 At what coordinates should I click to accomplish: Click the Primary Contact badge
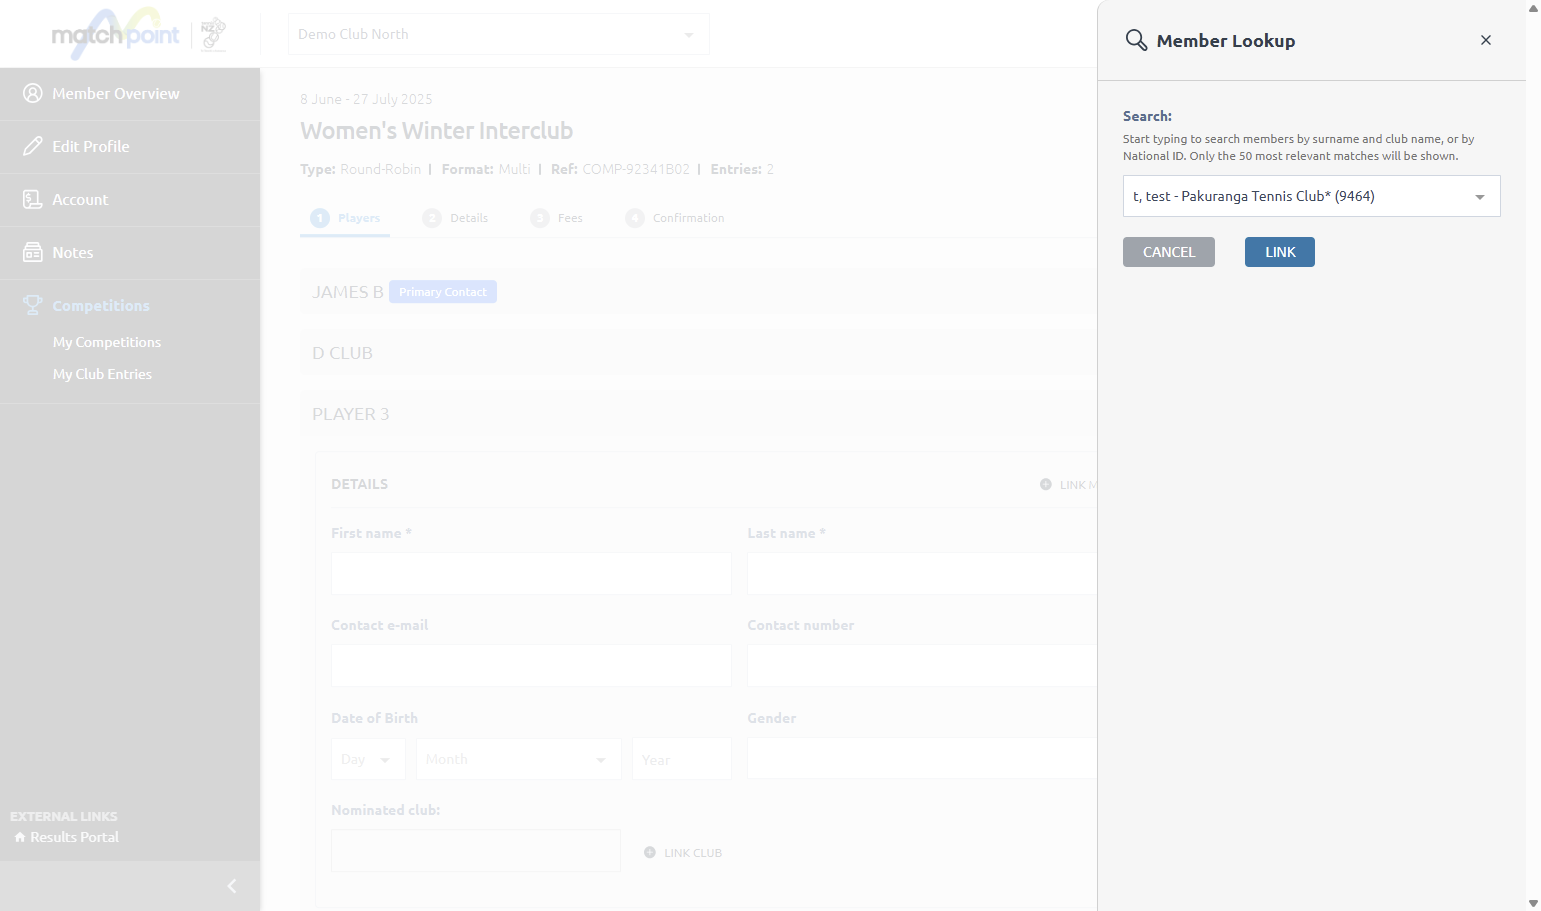pyautogui.click(x=443, y=292)
